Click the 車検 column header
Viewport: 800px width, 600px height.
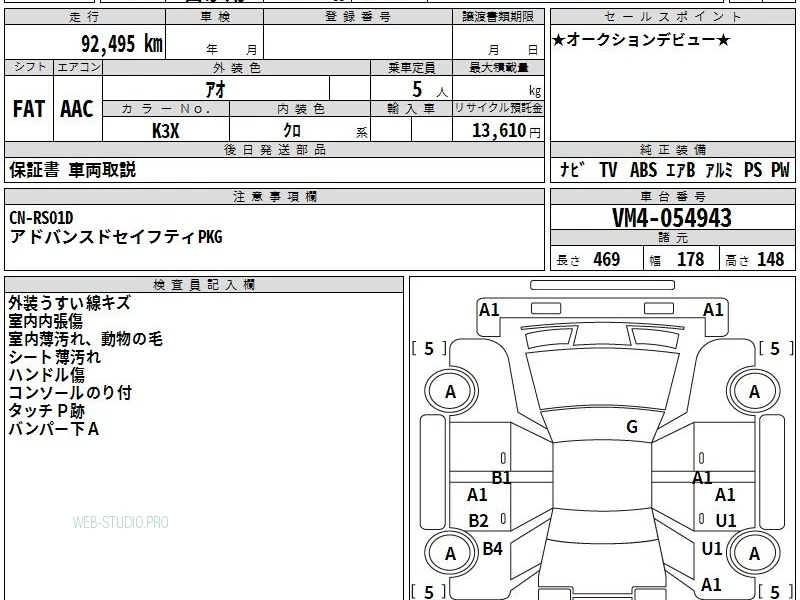[215, 17]
